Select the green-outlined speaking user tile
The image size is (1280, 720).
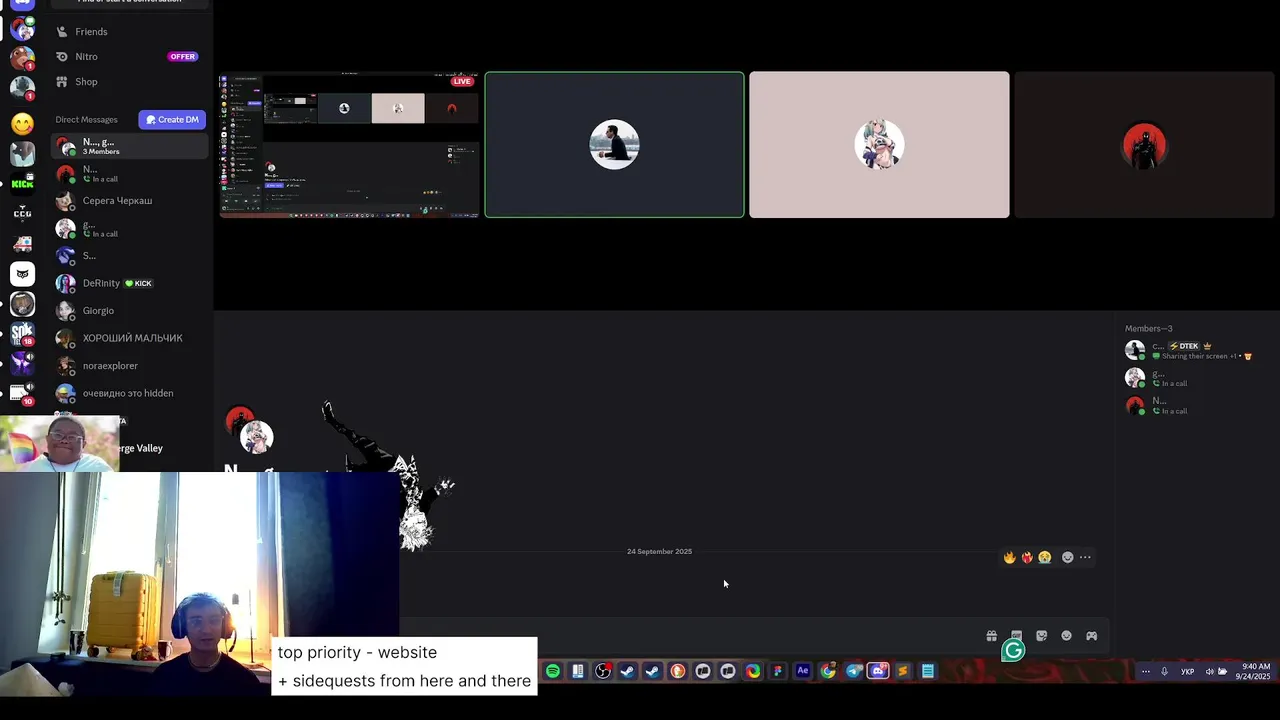tap(614, 144)
